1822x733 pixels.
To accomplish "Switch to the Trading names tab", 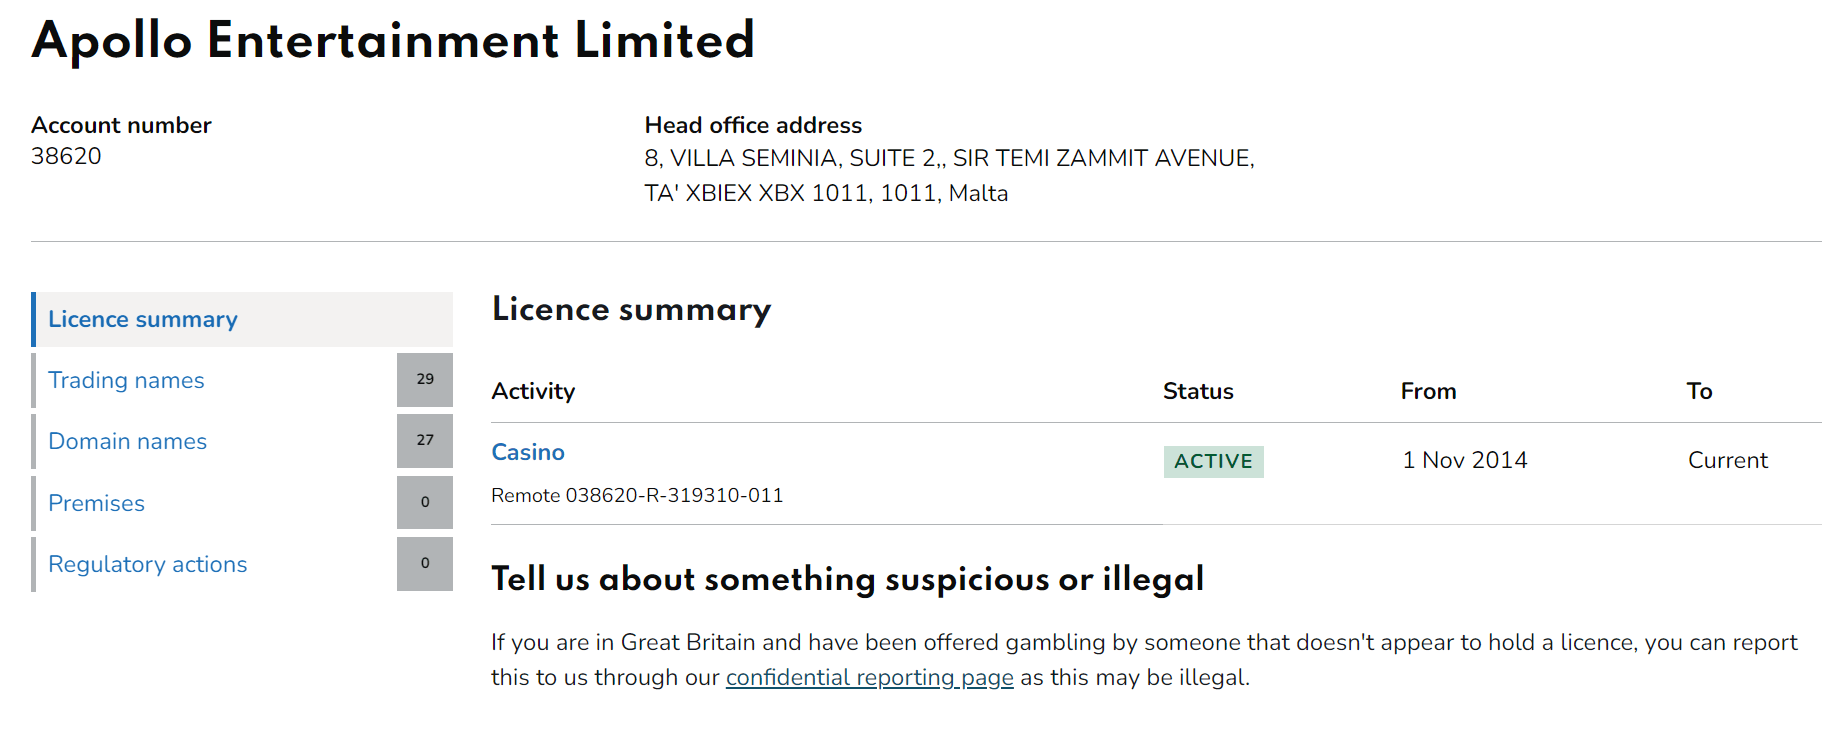I will (126, 381).
